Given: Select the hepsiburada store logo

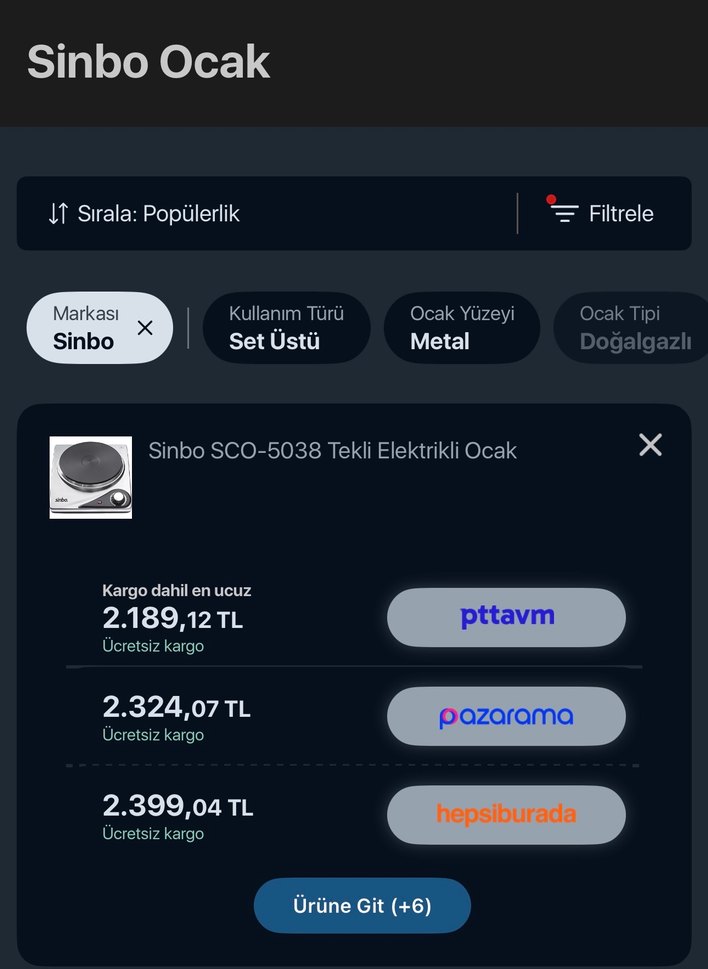Looking at the screenshot, I should coord(506,815).
